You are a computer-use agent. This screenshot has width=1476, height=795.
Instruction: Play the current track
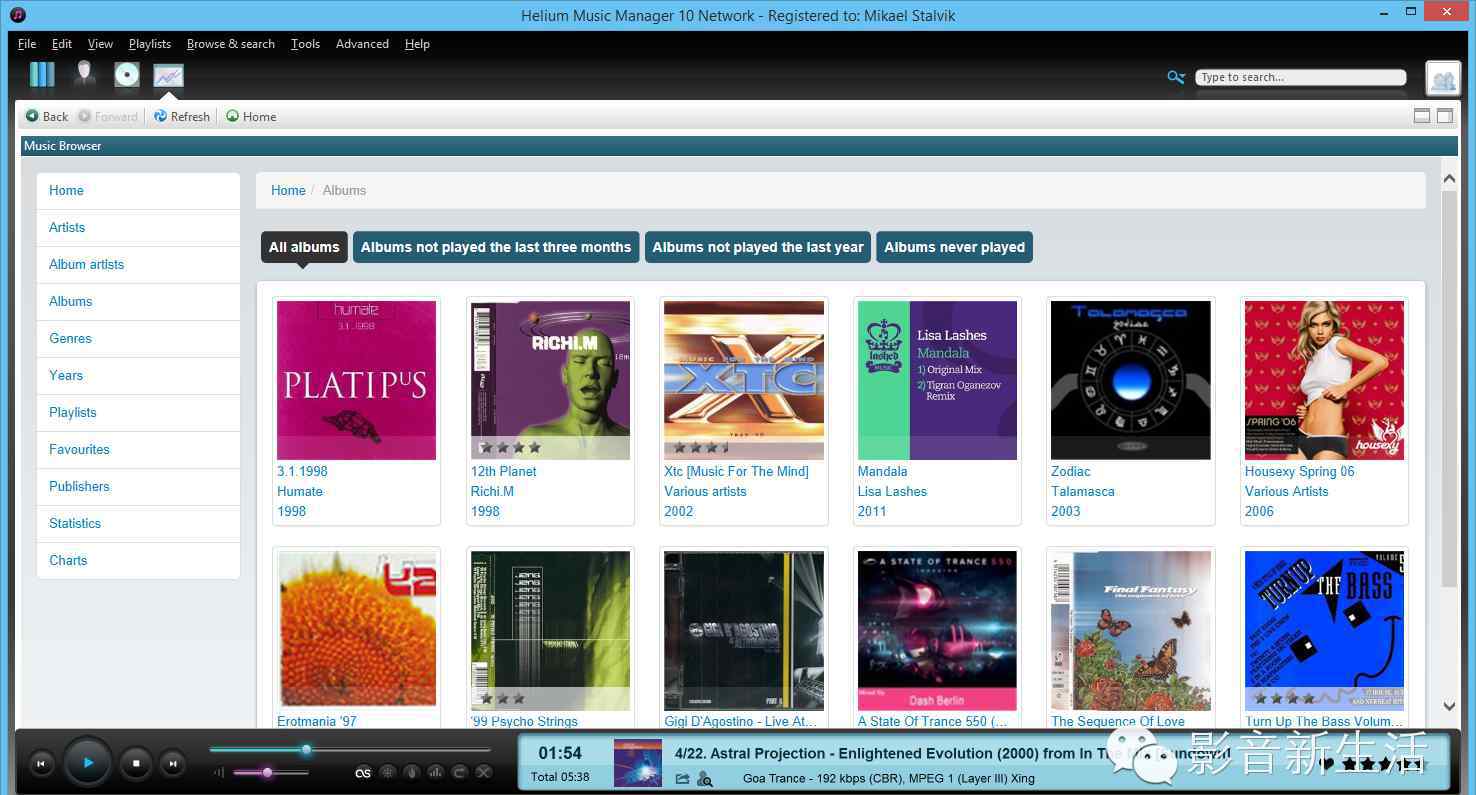(x=88, y=763)
